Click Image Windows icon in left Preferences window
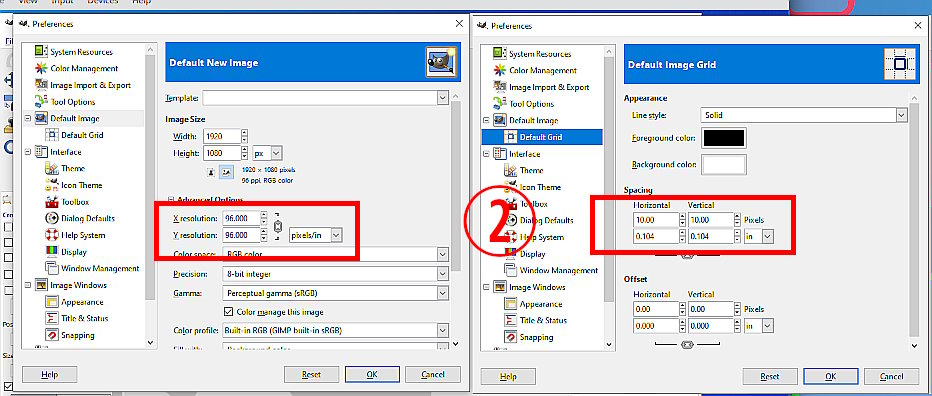Viewport: 932px width, 396px height. click(x=41, y=285)
